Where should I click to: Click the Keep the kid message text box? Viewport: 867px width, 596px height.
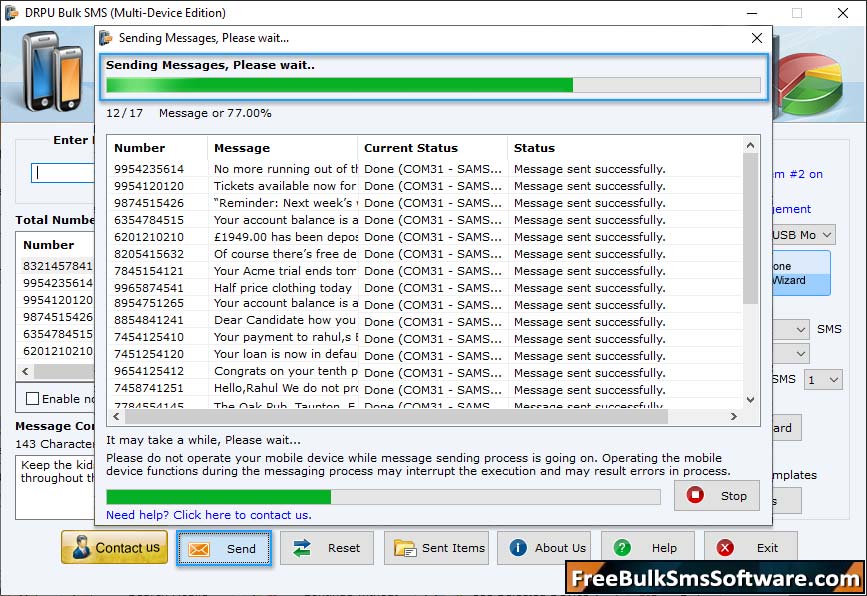55,488
